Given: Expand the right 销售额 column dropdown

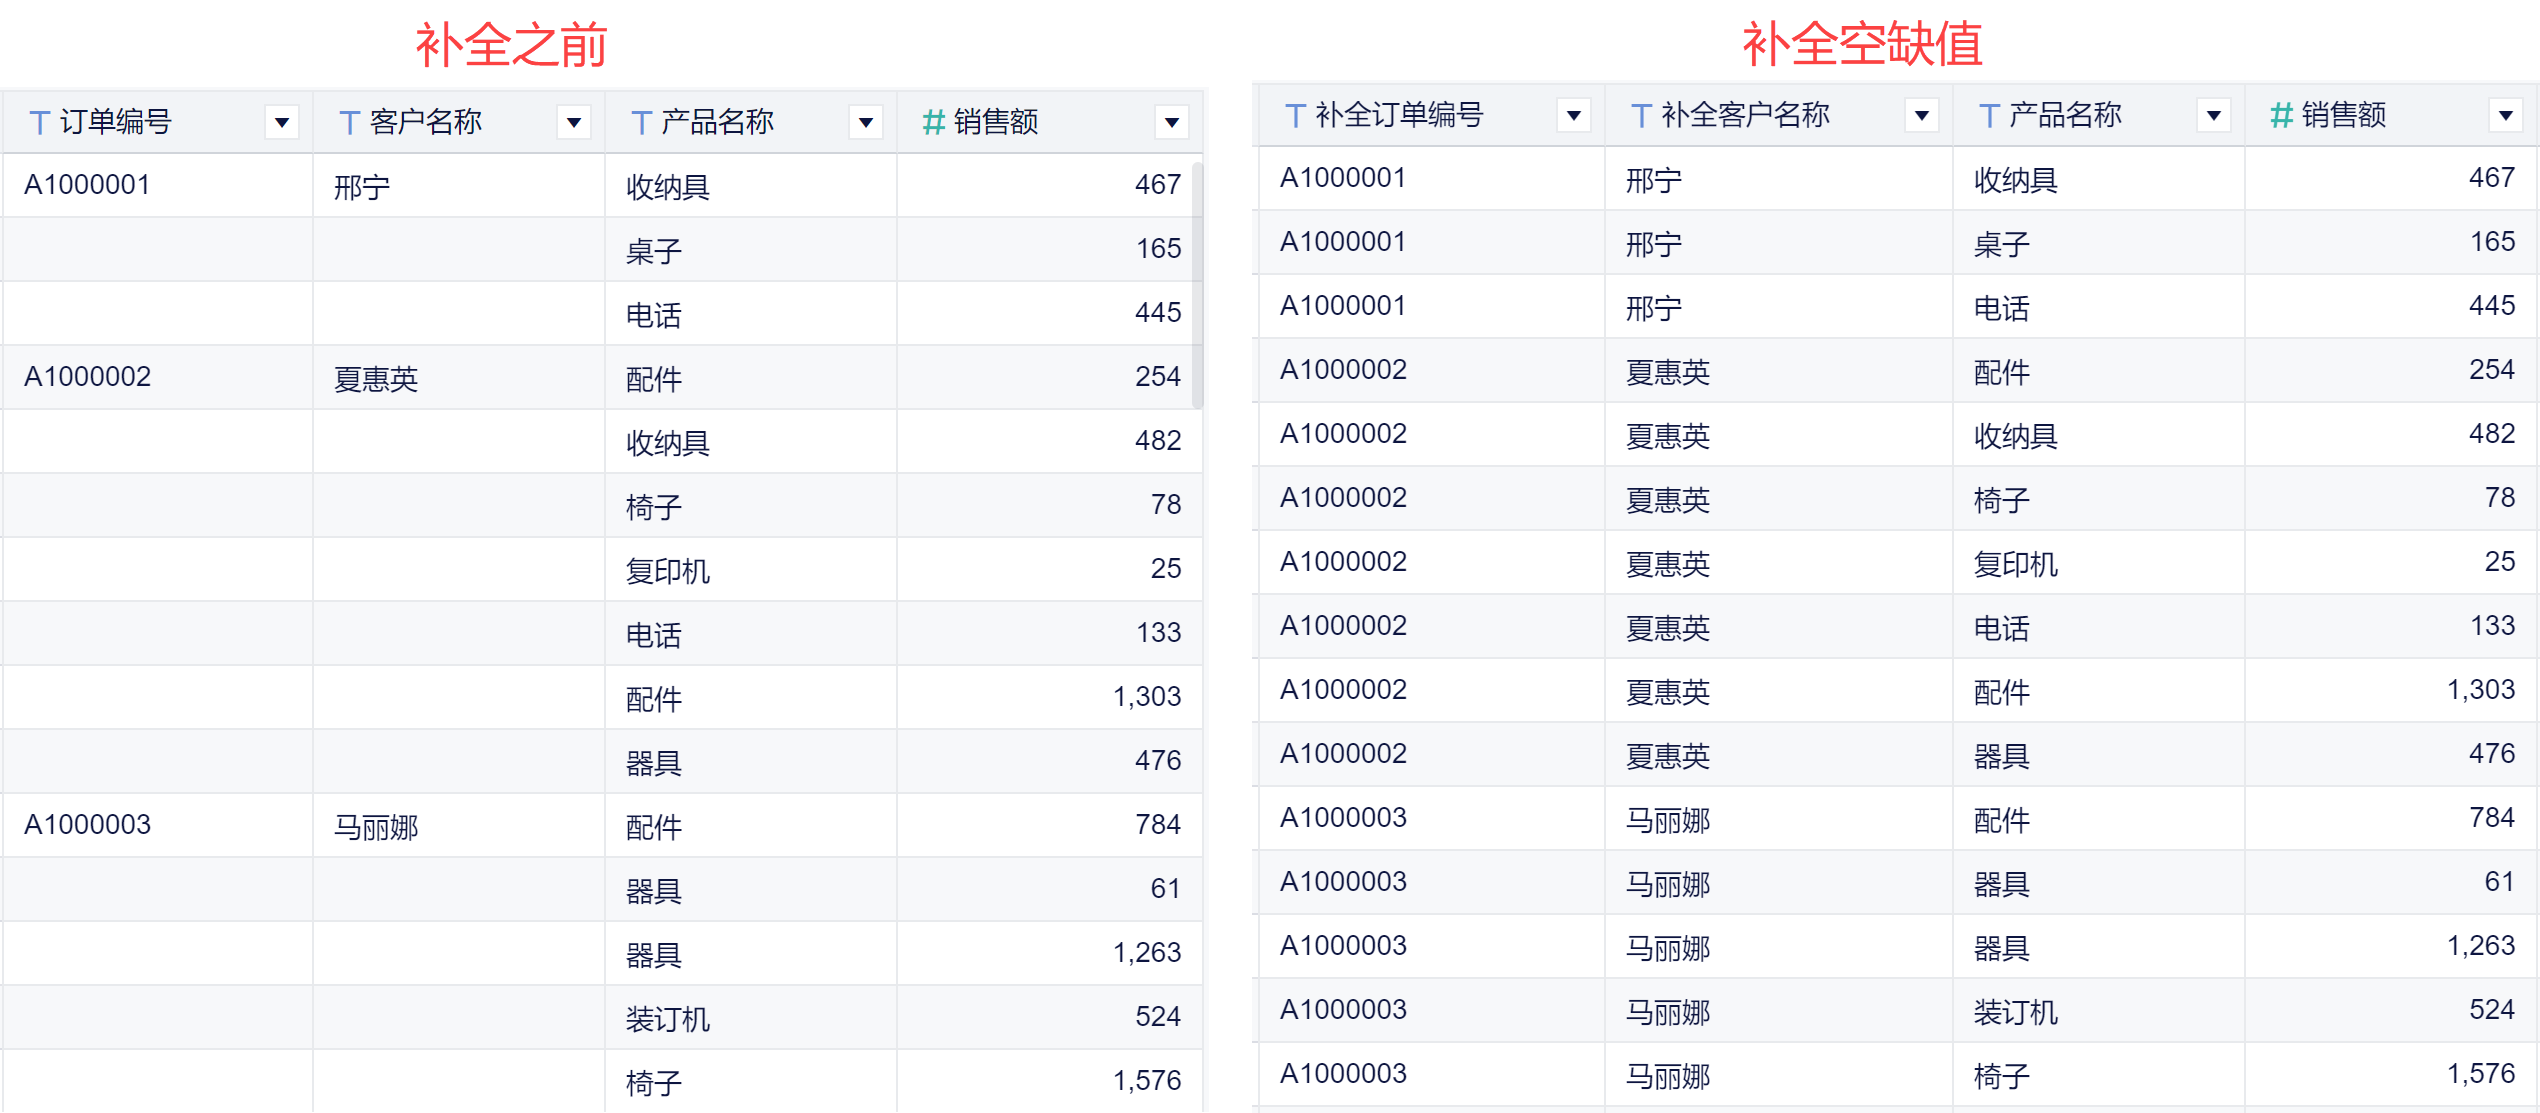Looking at the screenshot, I should coord(2505,116).
